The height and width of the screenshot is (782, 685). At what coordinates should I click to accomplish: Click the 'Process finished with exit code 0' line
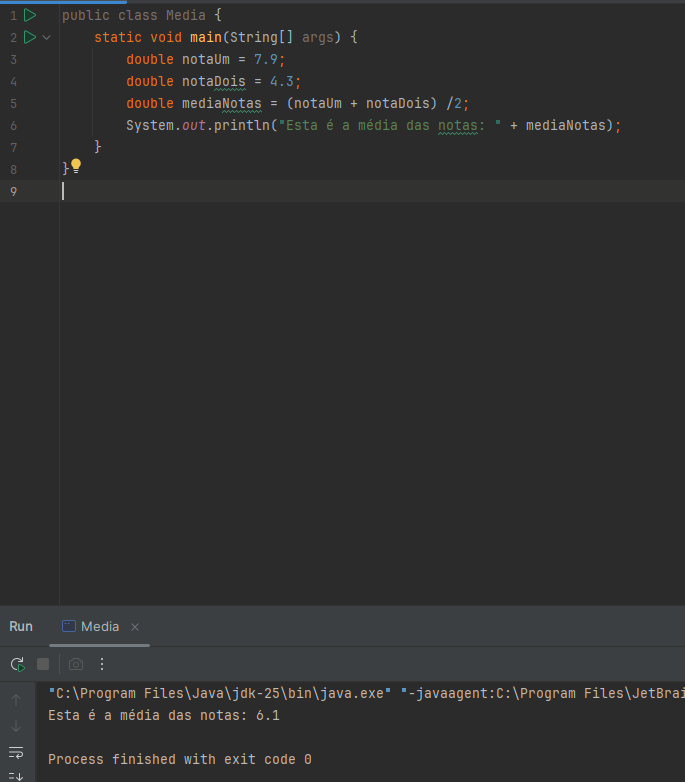179,759
